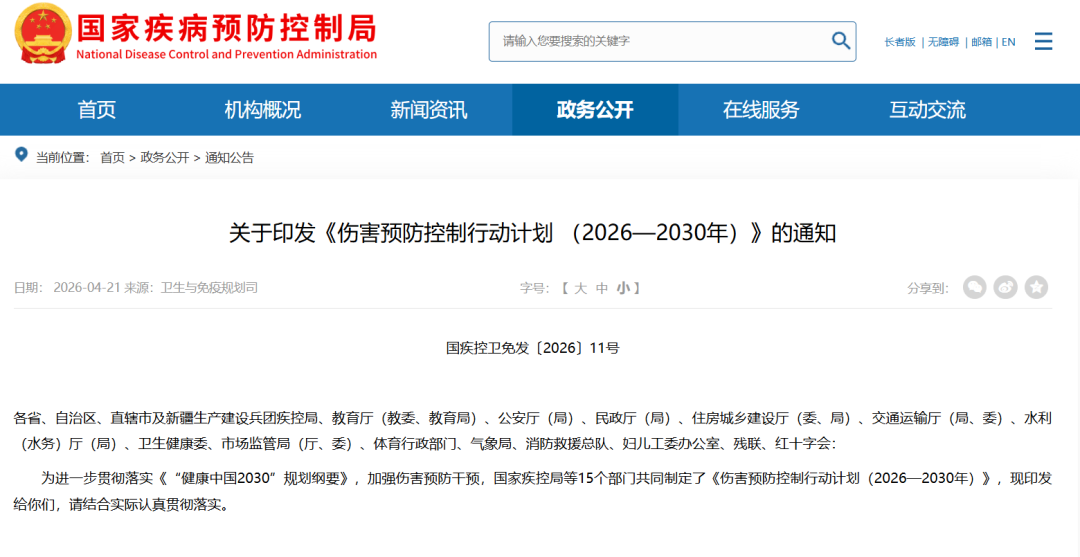Click the date 2026-04-21
The image size is (1080, 557).
[87, 288]
